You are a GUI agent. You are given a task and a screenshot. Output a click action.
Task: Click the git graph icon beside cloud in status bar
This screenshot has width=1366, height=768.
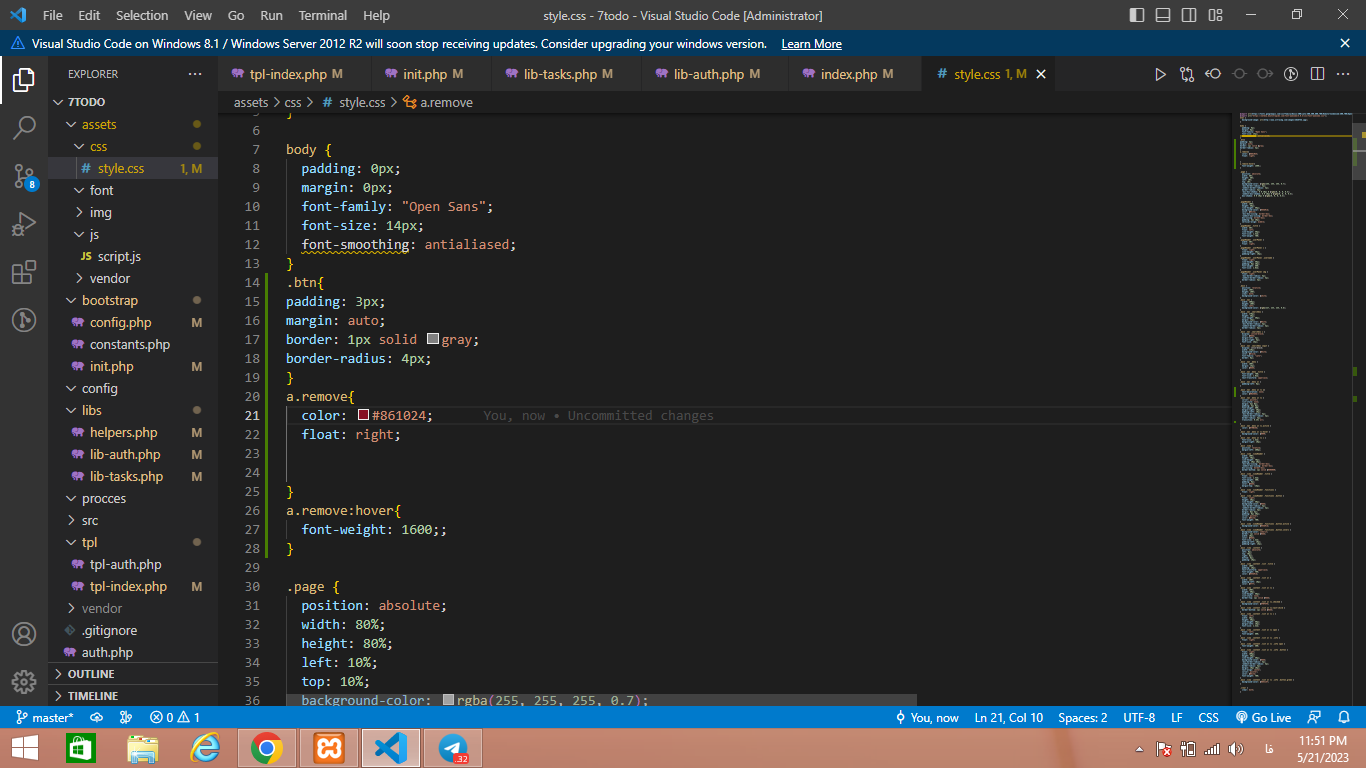click(126, 718)
